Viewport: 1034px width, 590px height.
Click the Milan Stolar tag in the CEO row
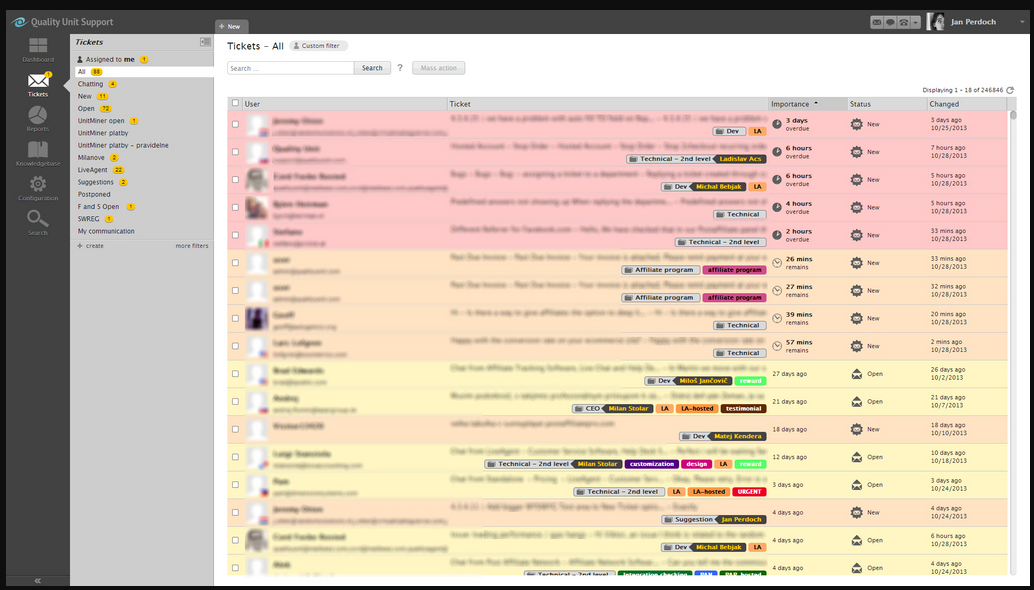click(x=627, y=409)
